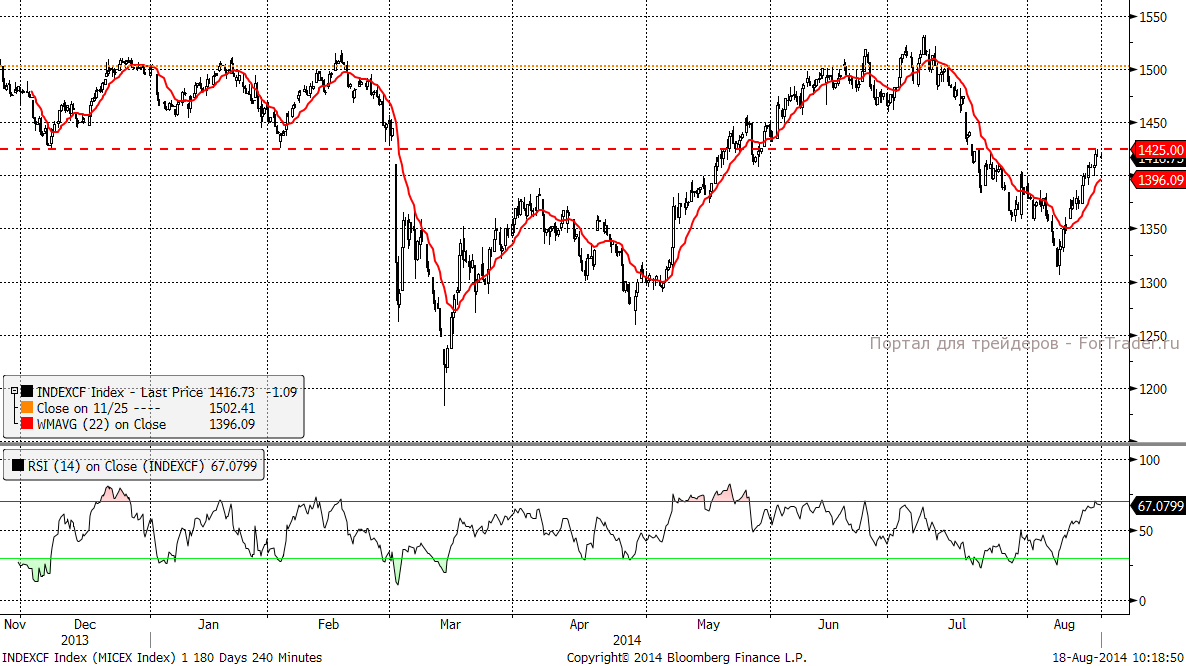Click the 50 RSI axis tick
Screen dimensions: 1186x666
click(1146, 531)
